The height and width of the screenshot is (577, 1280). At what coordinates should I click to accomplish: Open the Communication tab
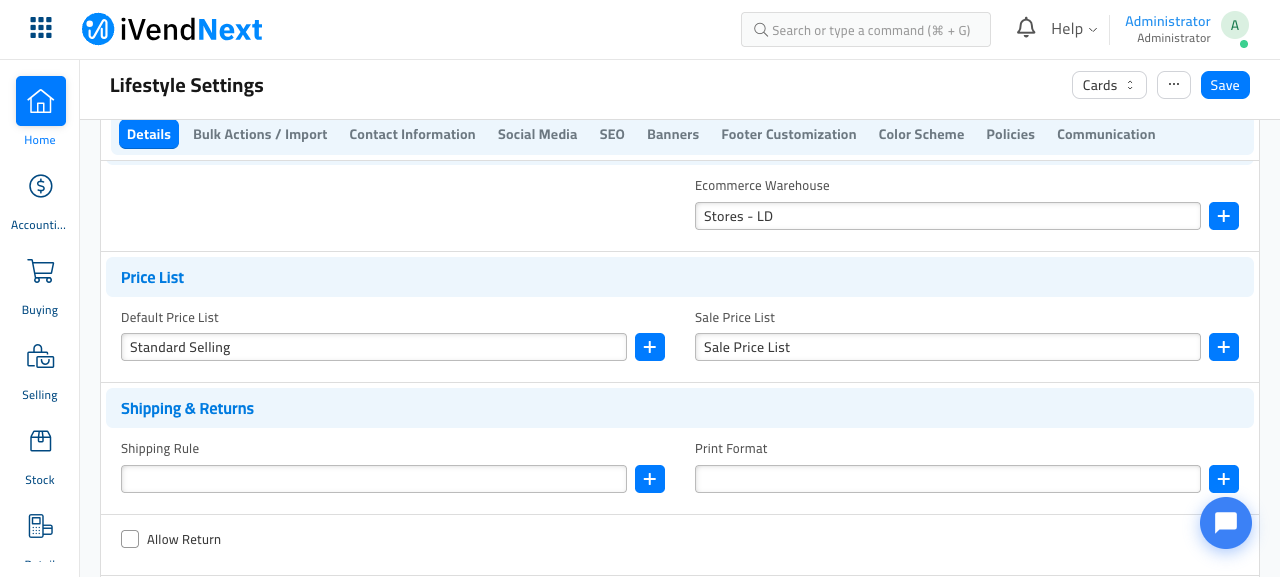pyautogui.click(x=1106, y=134)
